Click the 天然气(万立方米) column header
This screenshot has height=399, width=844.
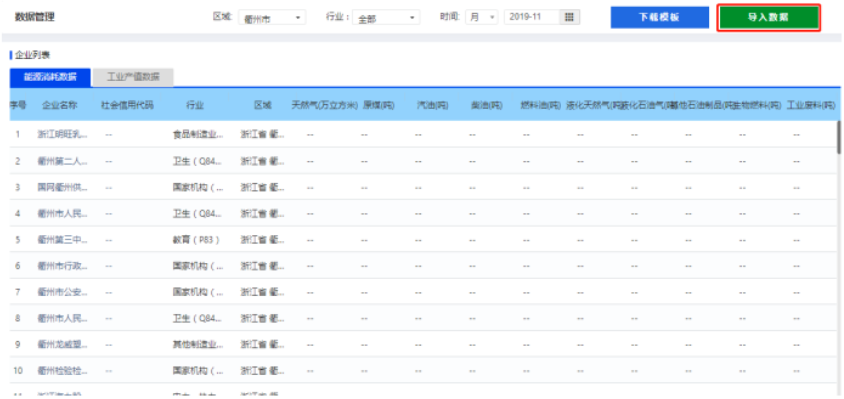[x=325, y=105]
